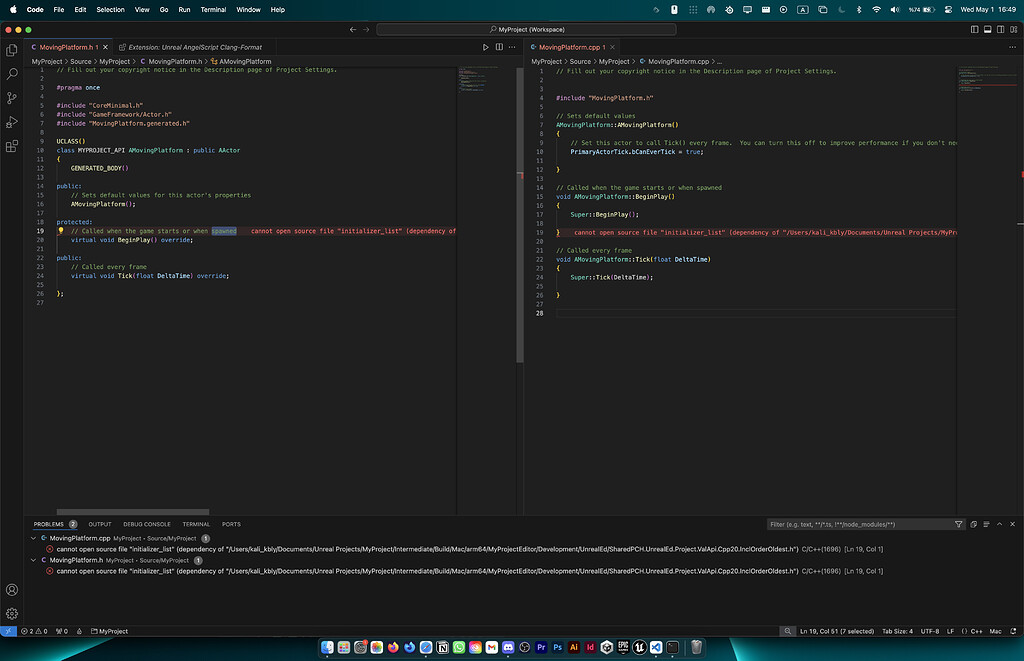The height and width of the screenshot is (661, 1024).
Task: Open the Explorer view in activity bar
Action: [x=12, y=50]
